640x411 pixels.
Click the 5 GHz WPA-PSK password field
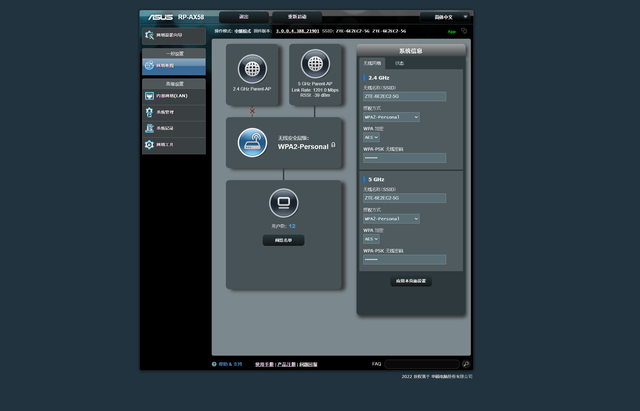tap(404, 260)
